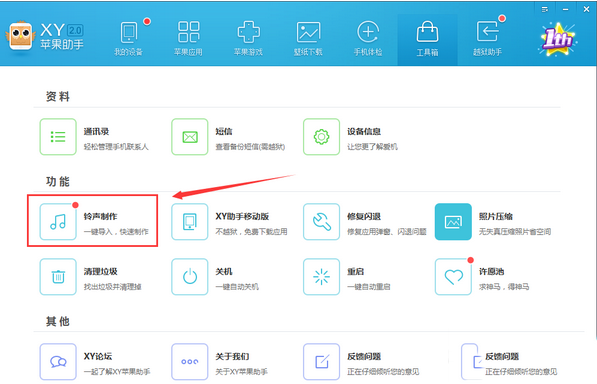The height and width of the screenshot is (384, 597).
Task: Click the 不越狱，免费下载应用 description
Action: point(251,232)
